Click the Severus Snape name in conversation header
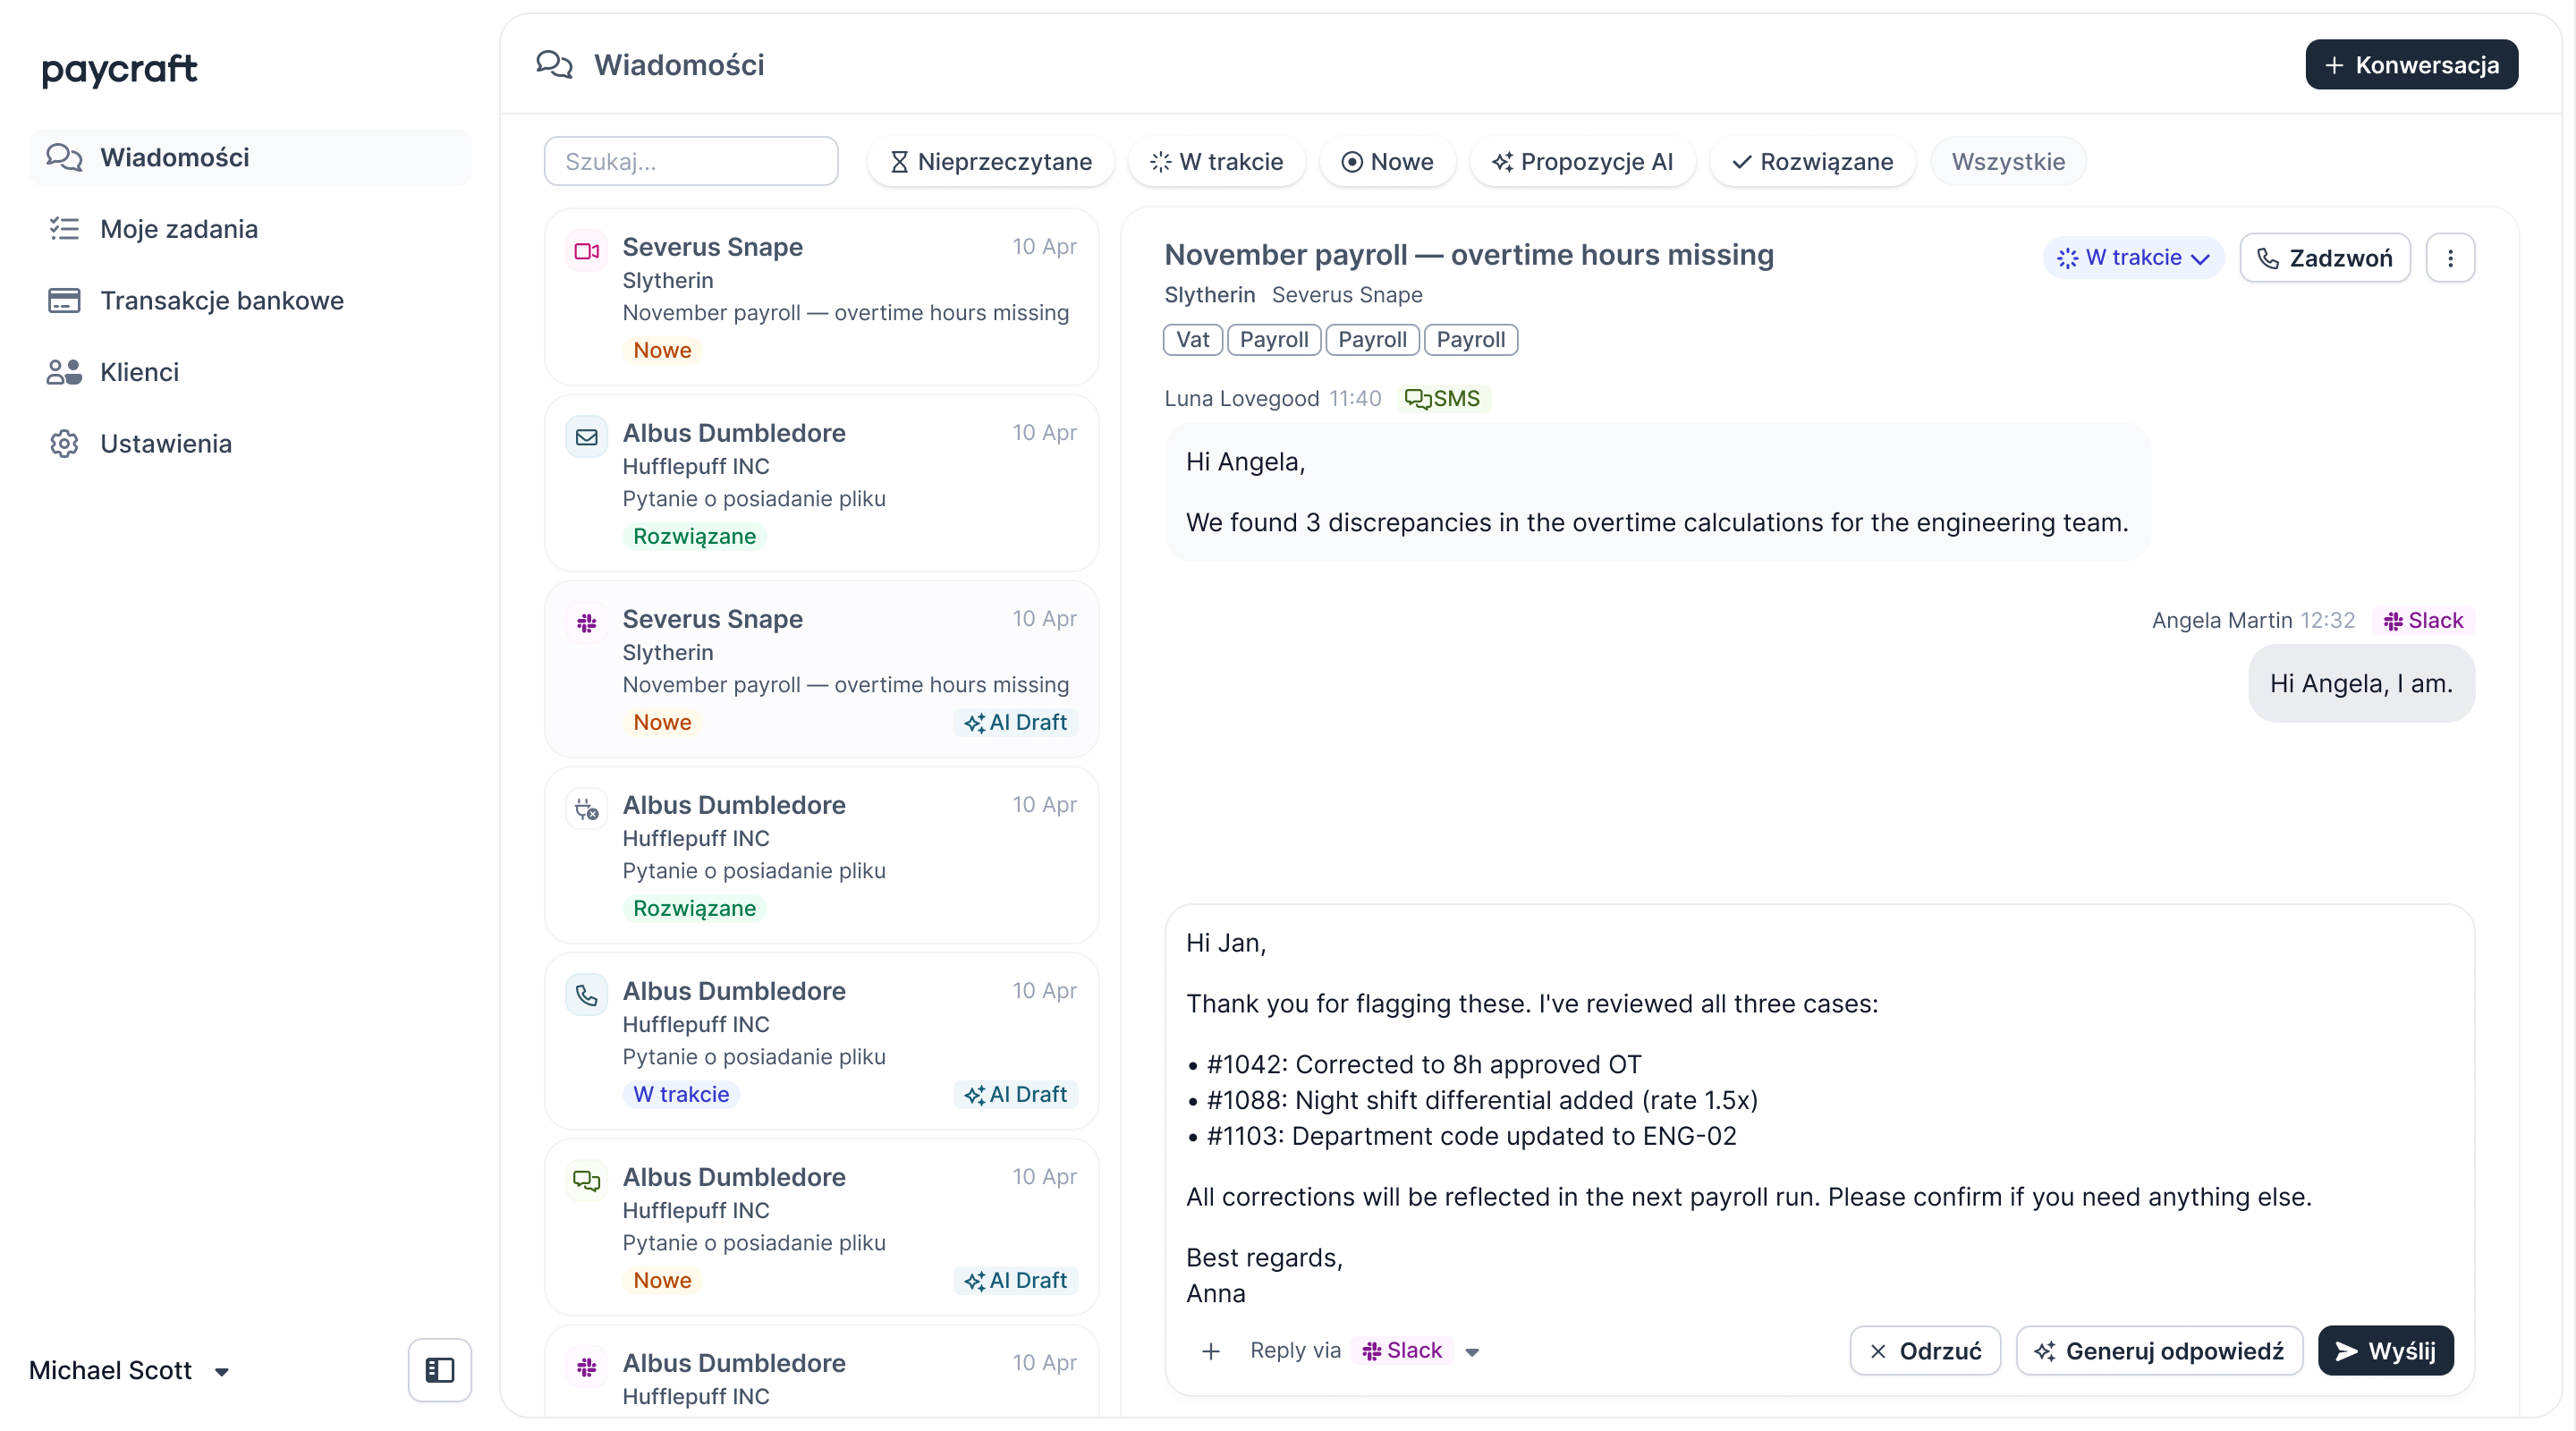This screenshot has height=1431, width=2576. (x=1346, y=295)
